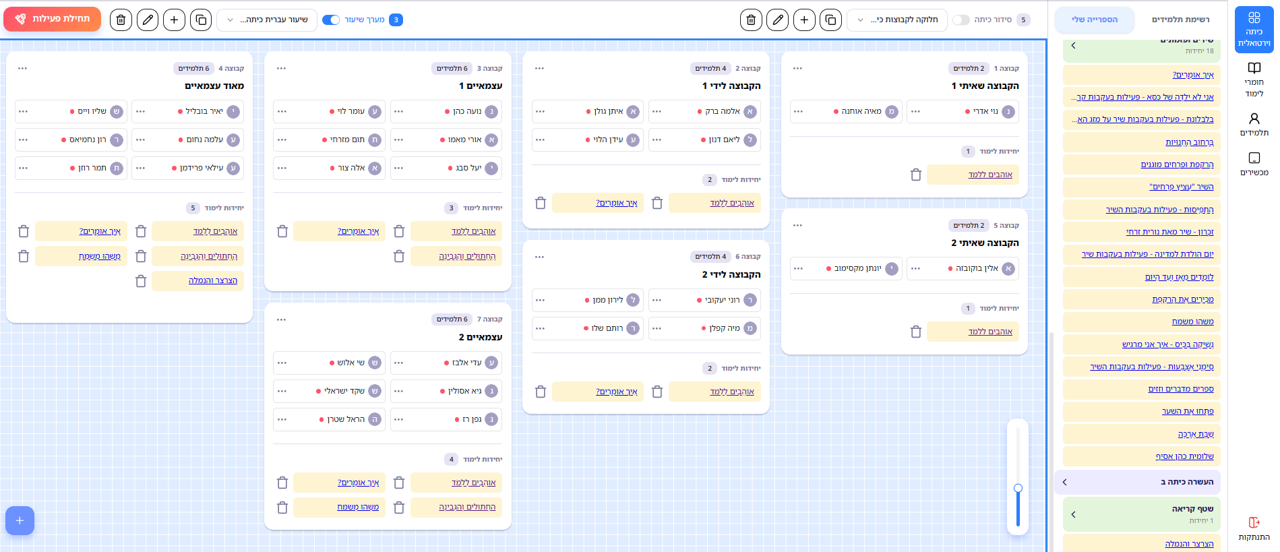Open the חומרי לימוד sidebar section
Image resolution: width=1280 pixels, height=552 pixels.
coord(1253,79)
